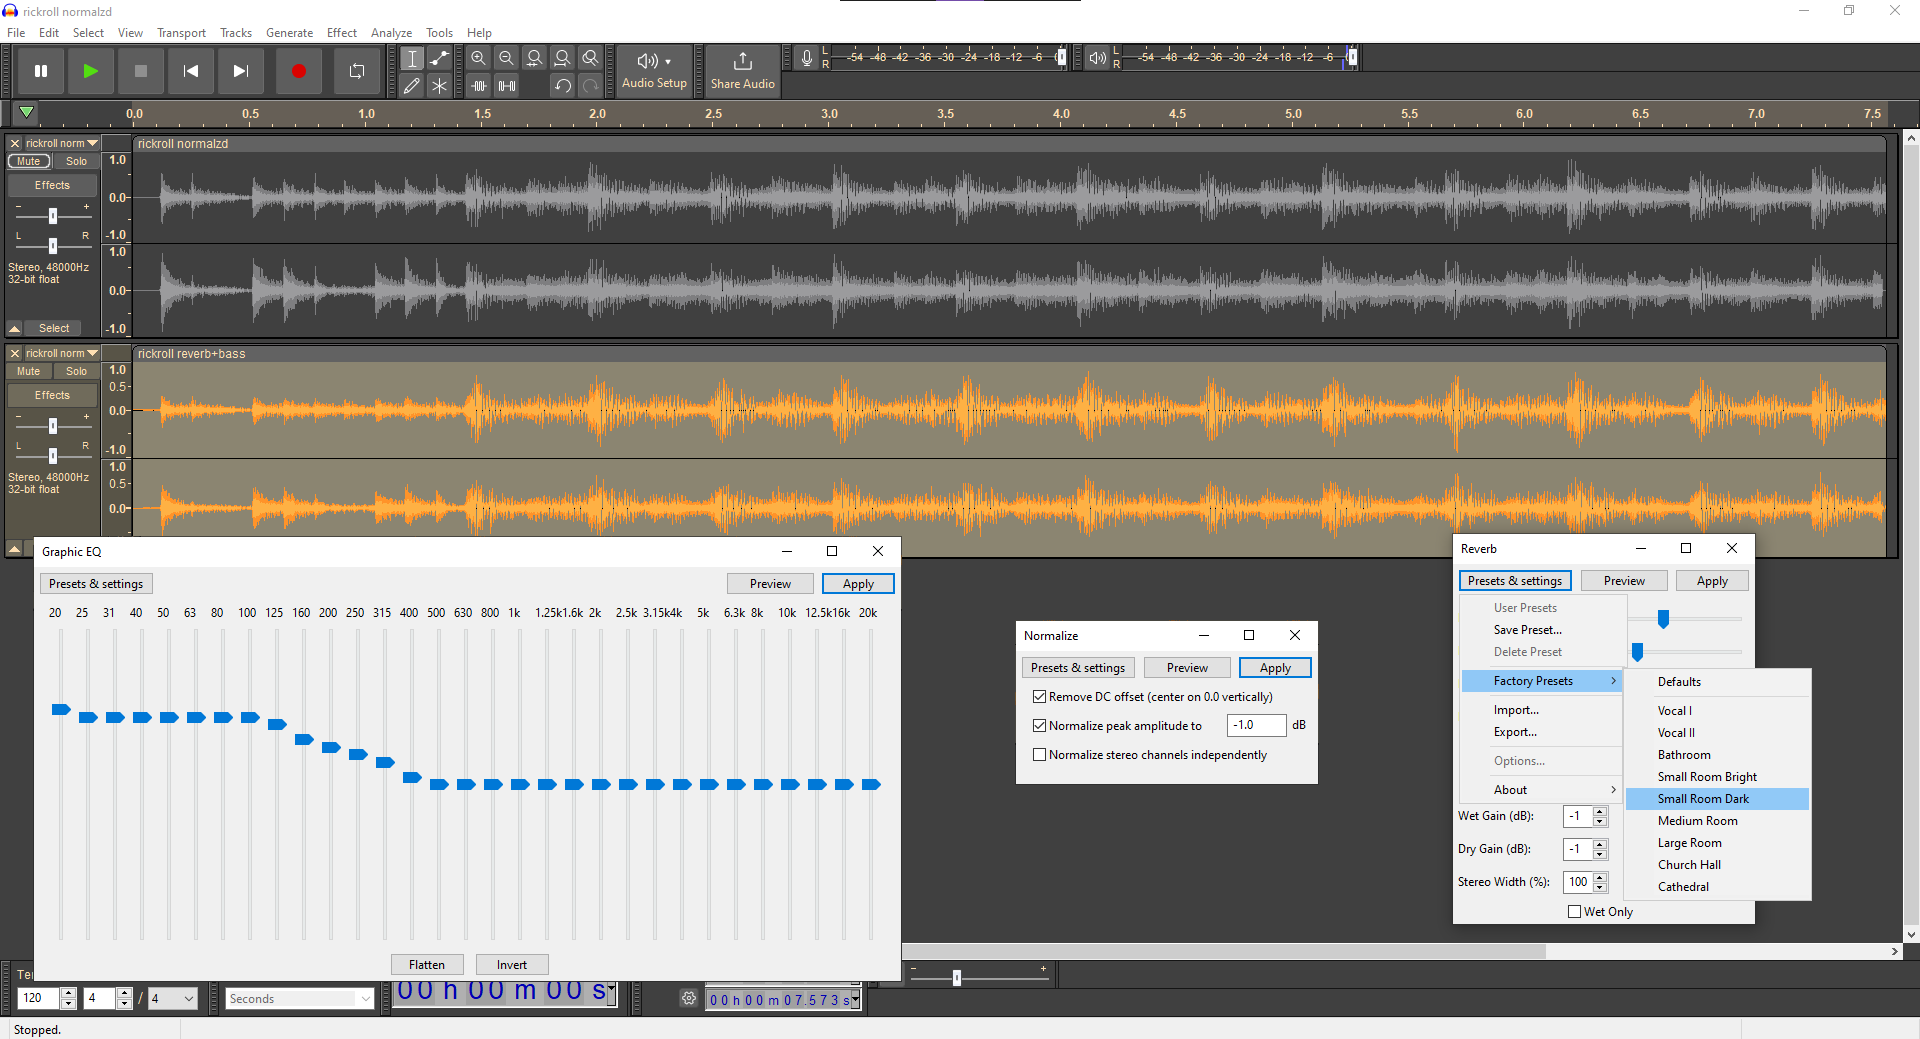Open the rickroll normalzd track name dropdown
1920x1039 pixels.
click(62, 143)
